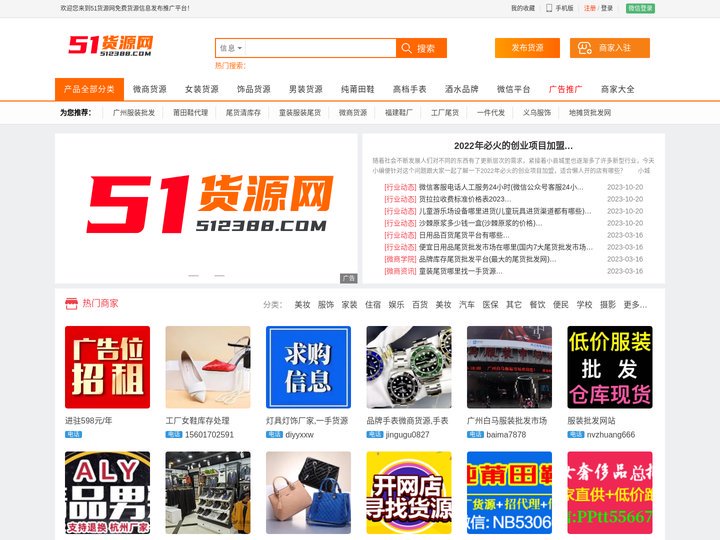Open news 贷拉拉收费标准价格表2023...
The image size is (720, 540).
coord(465,199)
